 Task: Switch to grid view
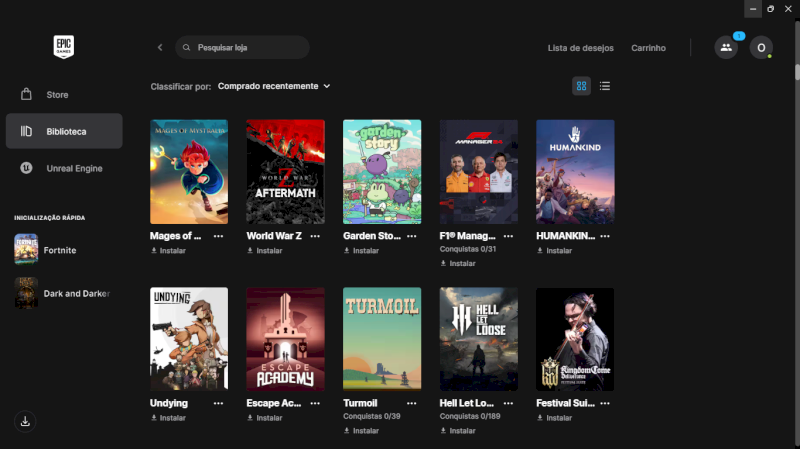click(581, 86)
